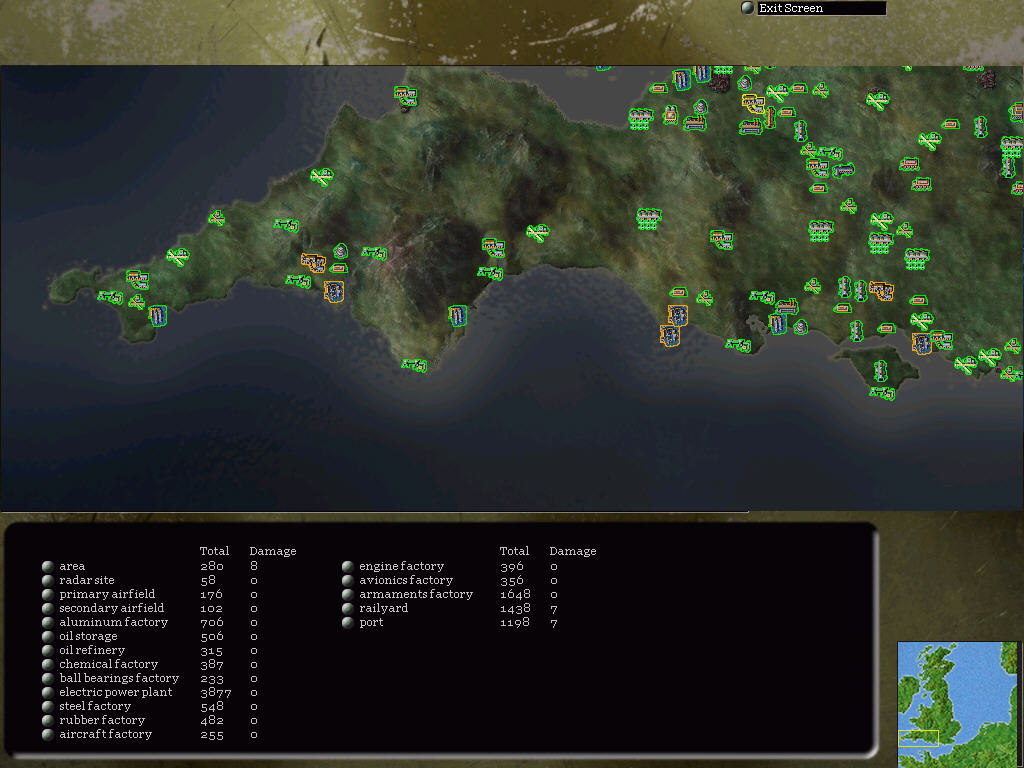Click the port total 1198
Viewport: 1024px width, 768px height.
[x=515, y=622]
